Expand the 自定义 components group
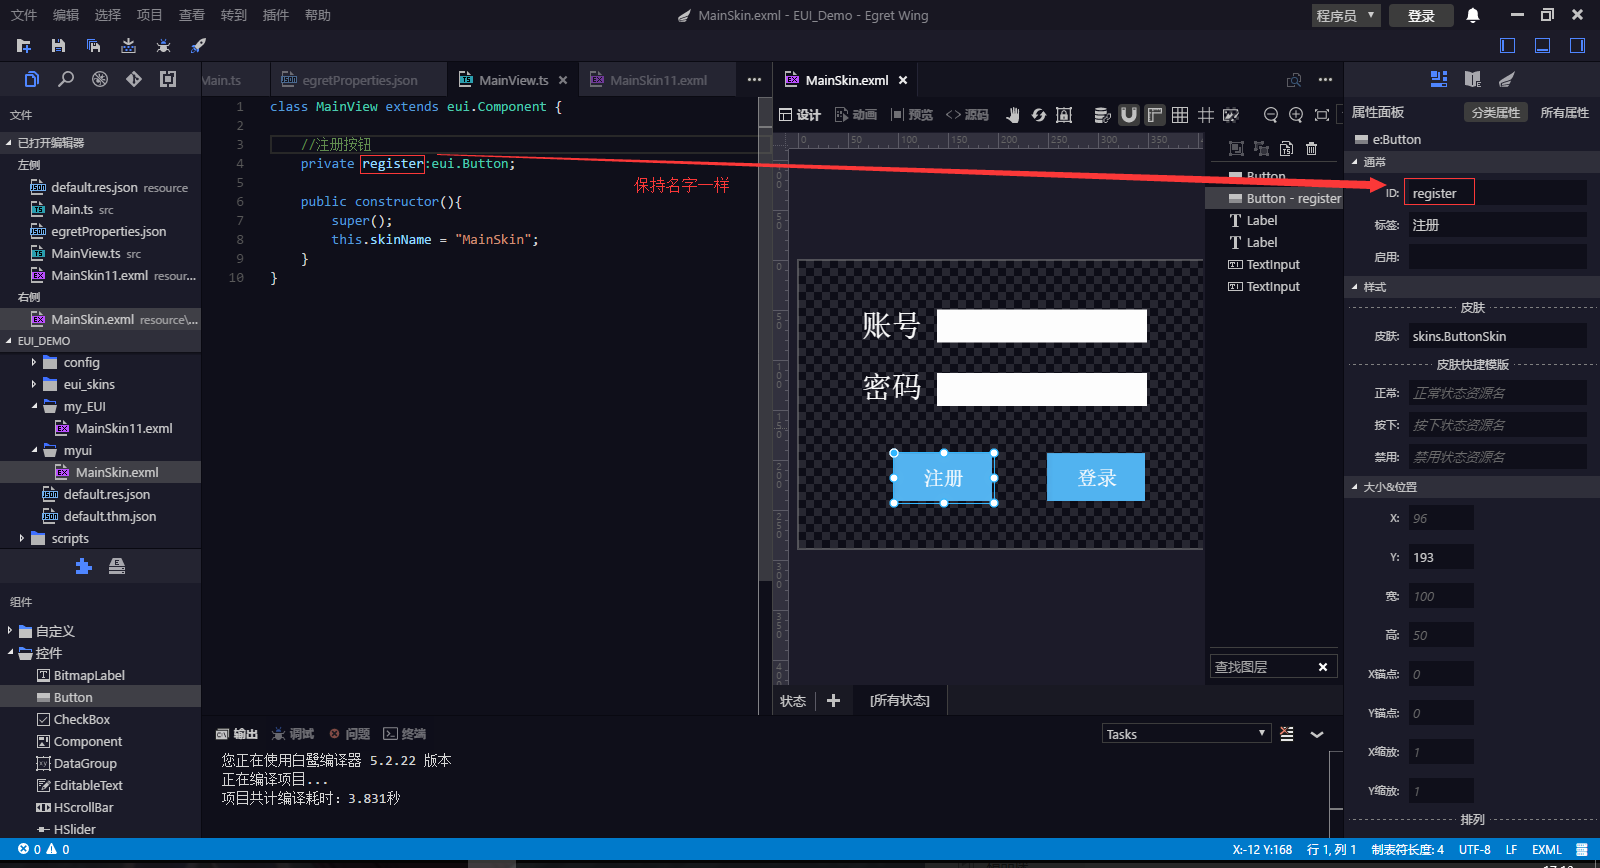The image size is (1600, 868). (x=10, y=631)
